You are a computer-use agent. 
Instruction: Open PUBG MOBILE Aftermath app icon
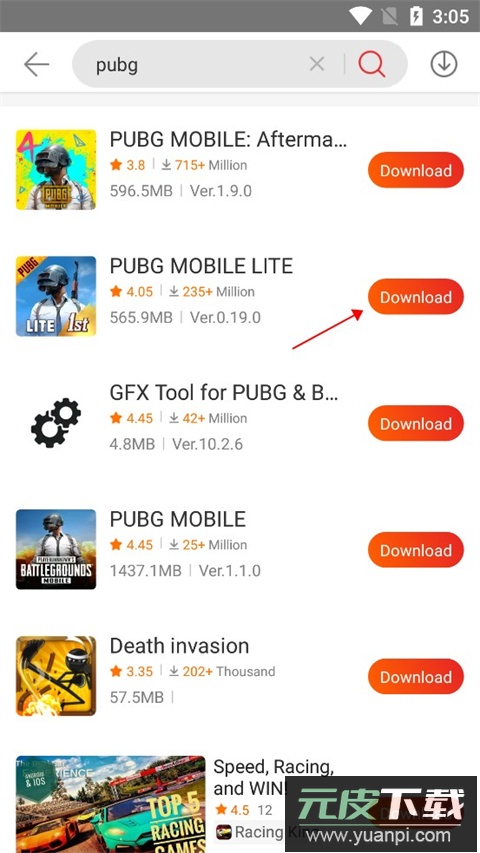[x=56, y=170]
